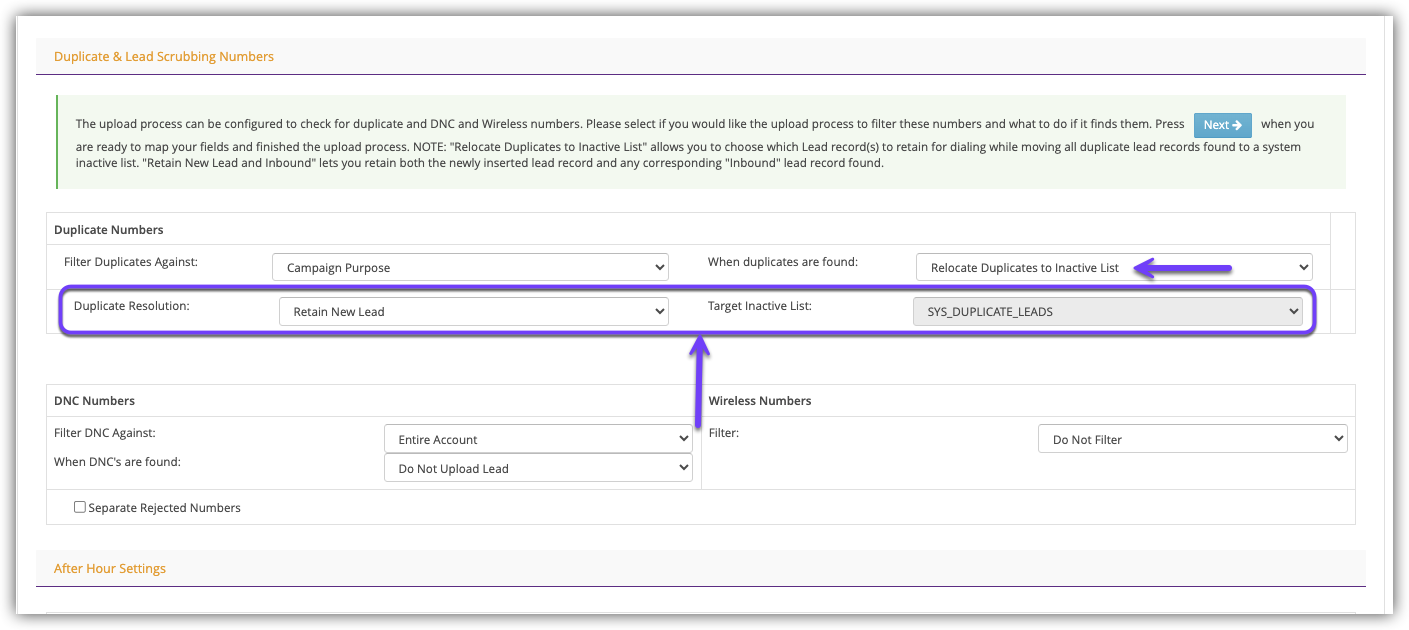Click the Target Inactive List field label

[x=760, y=306]
